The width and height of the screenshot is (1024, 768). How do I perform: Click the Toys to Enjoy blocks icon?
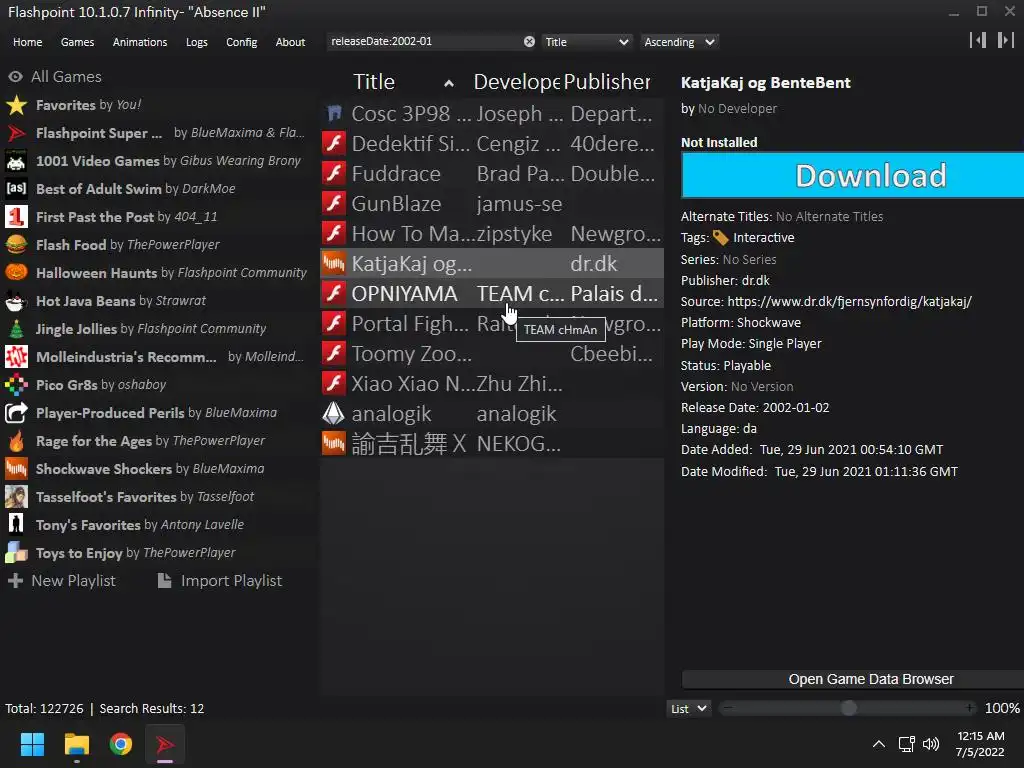pyautogui.click(x=16, y=553)
